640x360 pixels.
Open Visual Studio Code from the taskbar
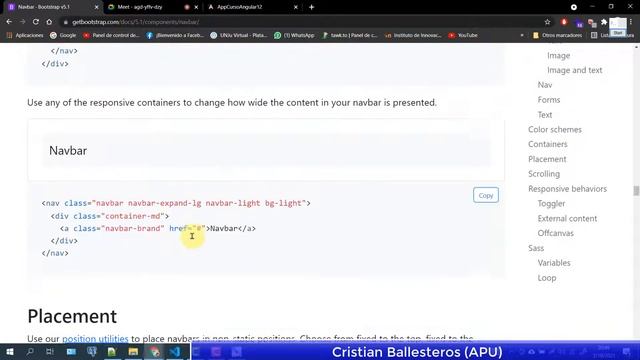(176, 352)
